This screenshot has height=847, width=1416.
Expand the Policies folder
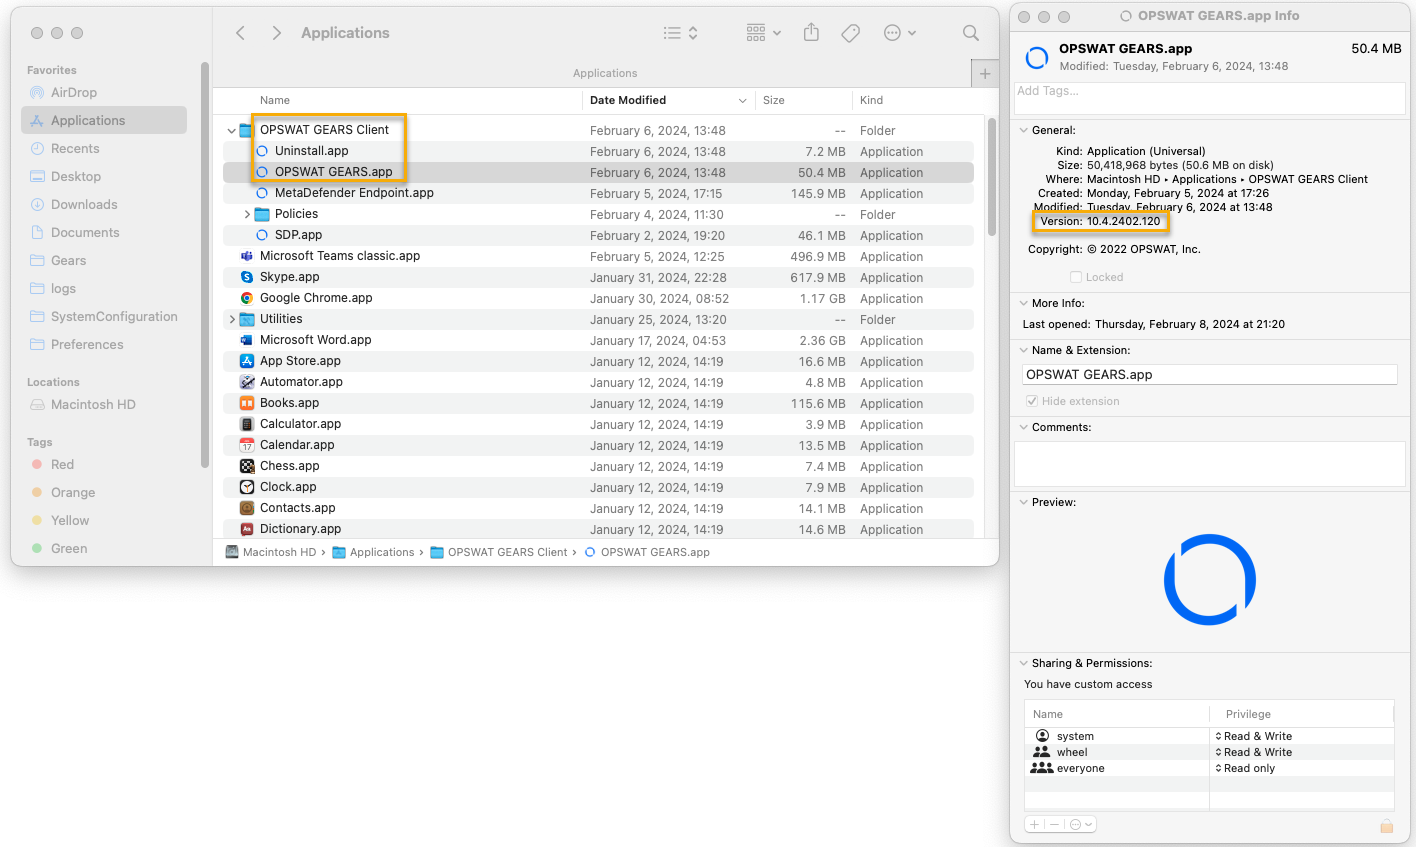[x=247, y=214]
